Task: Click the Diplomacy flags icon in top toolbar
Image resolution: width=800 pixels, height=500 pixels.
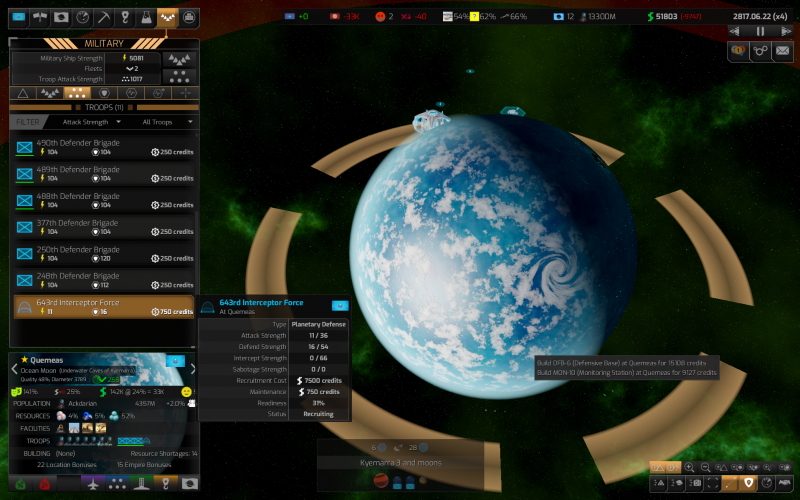Action: 40,17
